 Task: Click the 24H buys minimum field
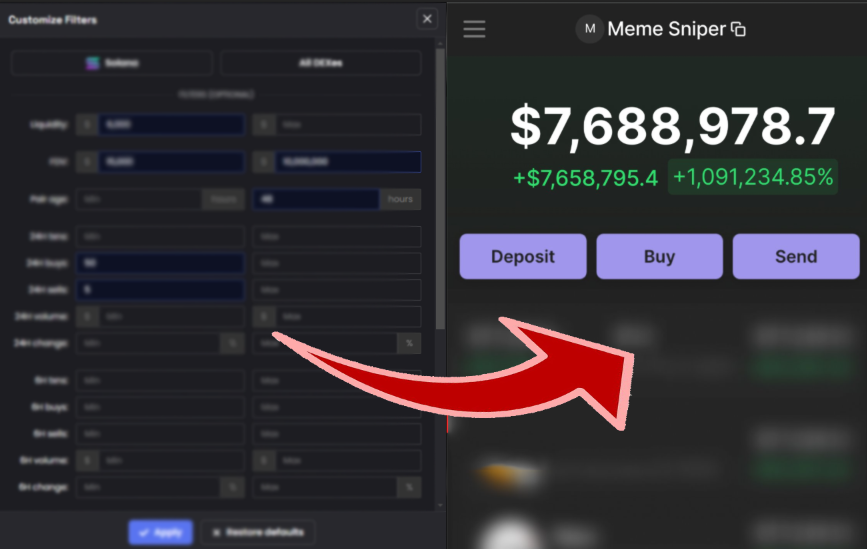(160, 263)
